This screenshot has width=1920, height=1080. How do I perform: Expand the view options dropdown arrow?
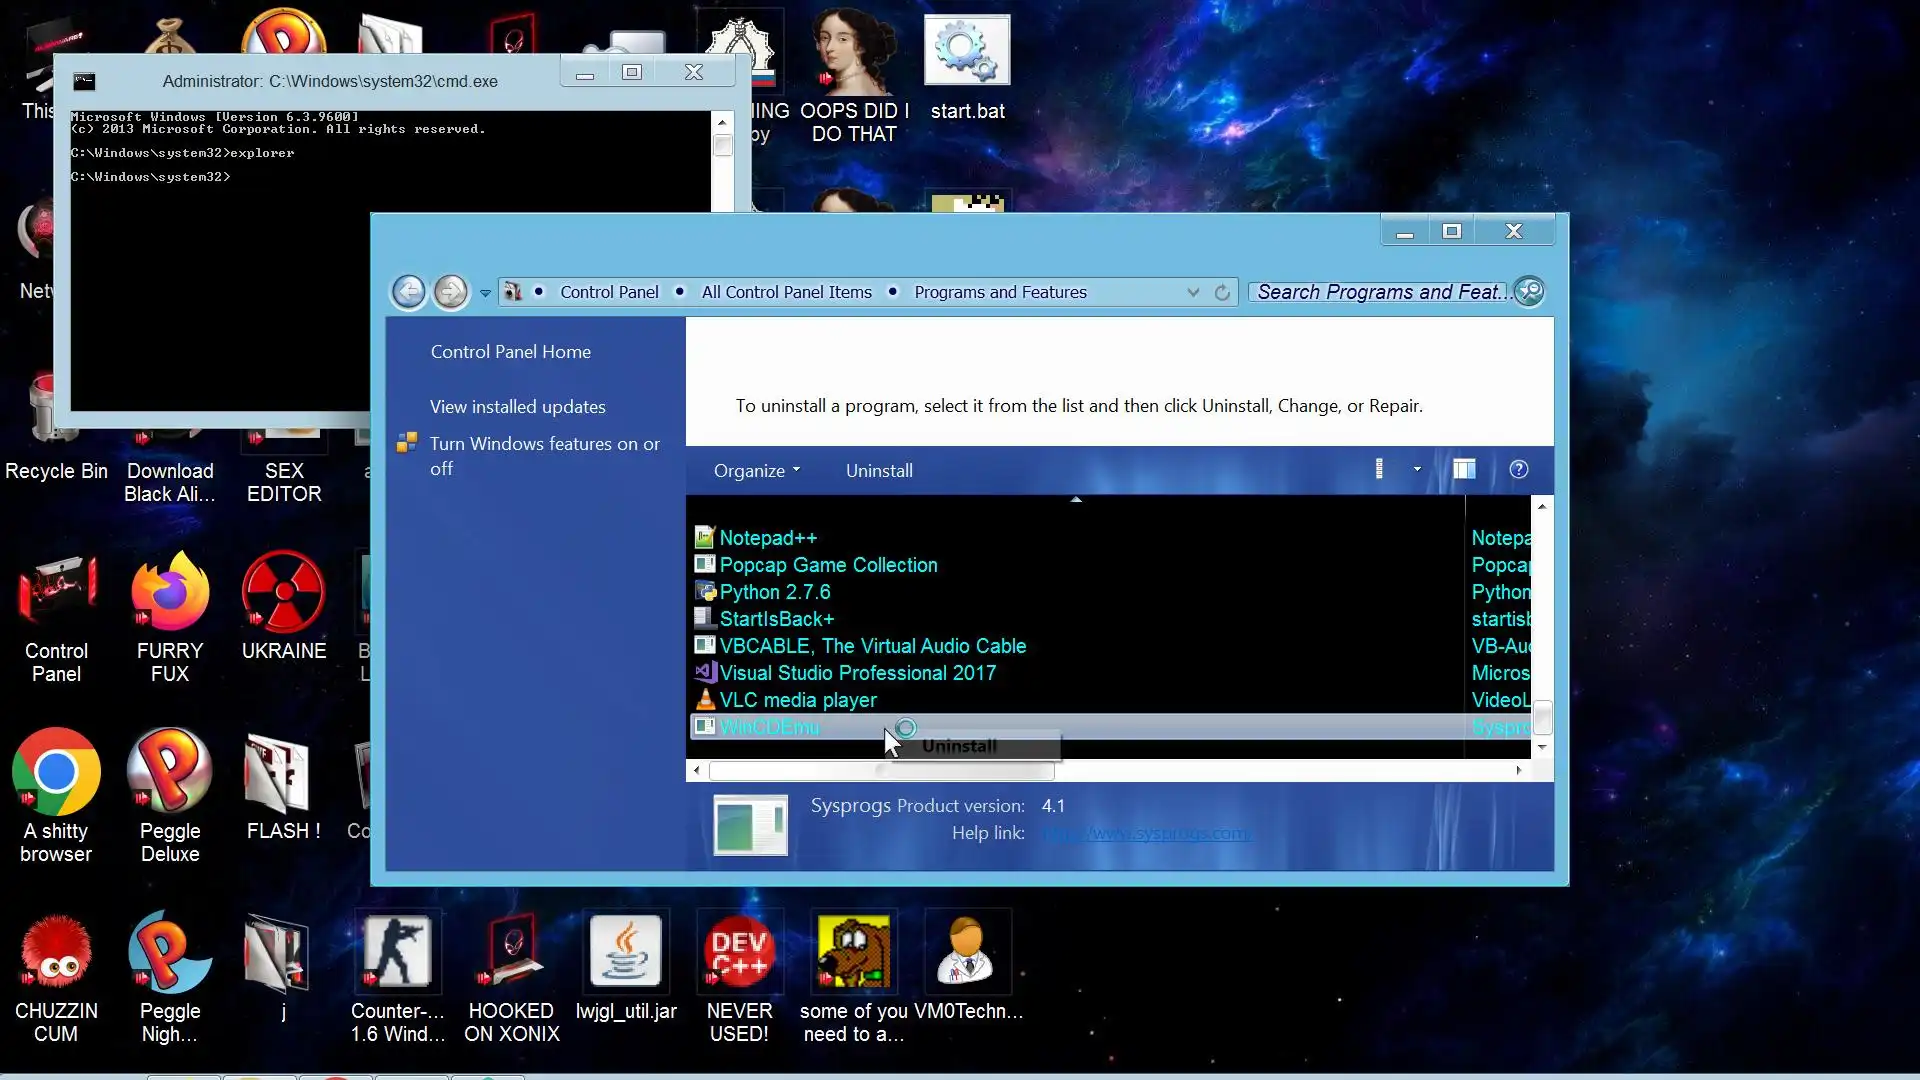click(x=1417, y=469)
